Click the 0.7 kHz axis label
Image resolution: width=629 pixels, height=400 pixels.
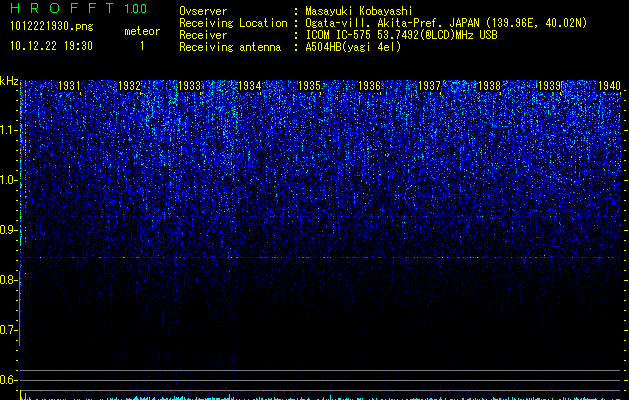click(8, 330)
